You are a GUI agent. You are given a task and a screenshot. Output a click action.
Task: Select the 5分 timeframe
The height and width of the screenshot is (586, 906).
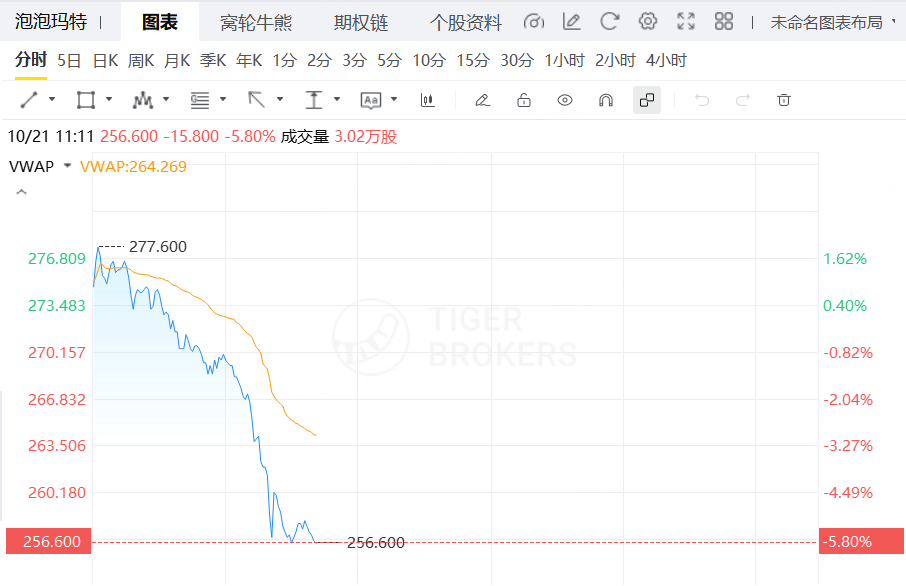(389, 60)
